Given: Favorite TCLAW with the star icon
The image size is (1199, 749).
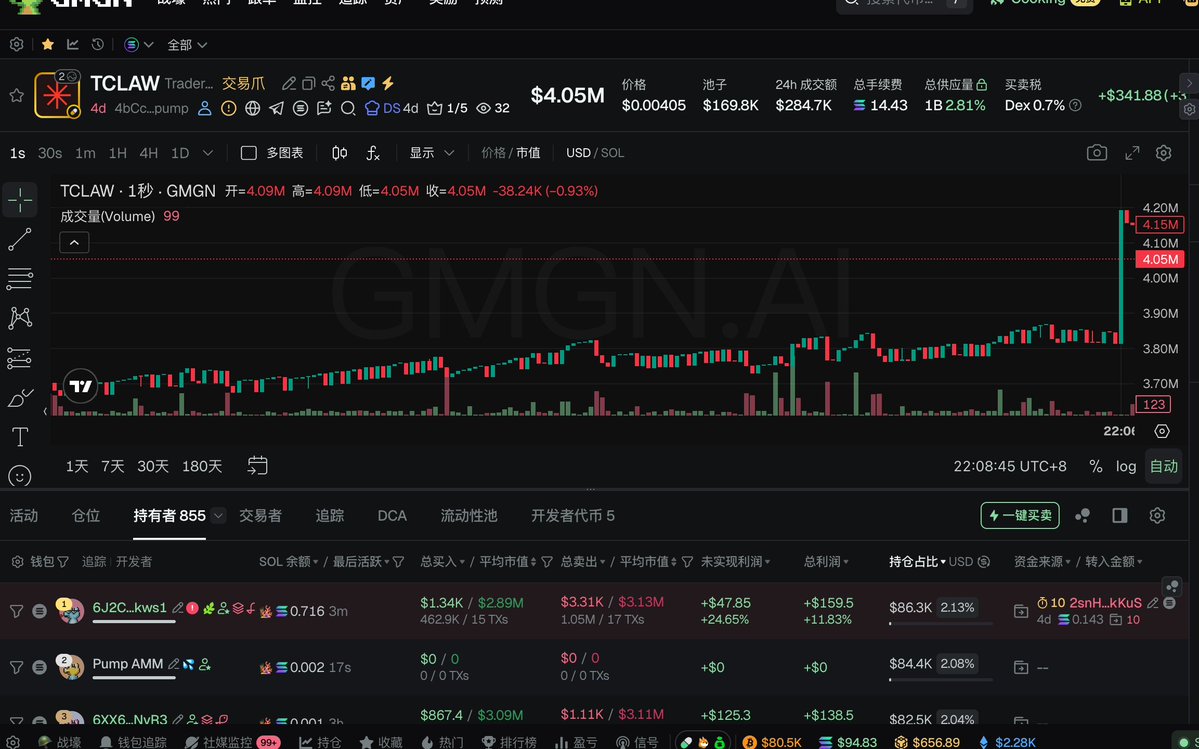Looking at the screenshot, I should coord(15,96).
